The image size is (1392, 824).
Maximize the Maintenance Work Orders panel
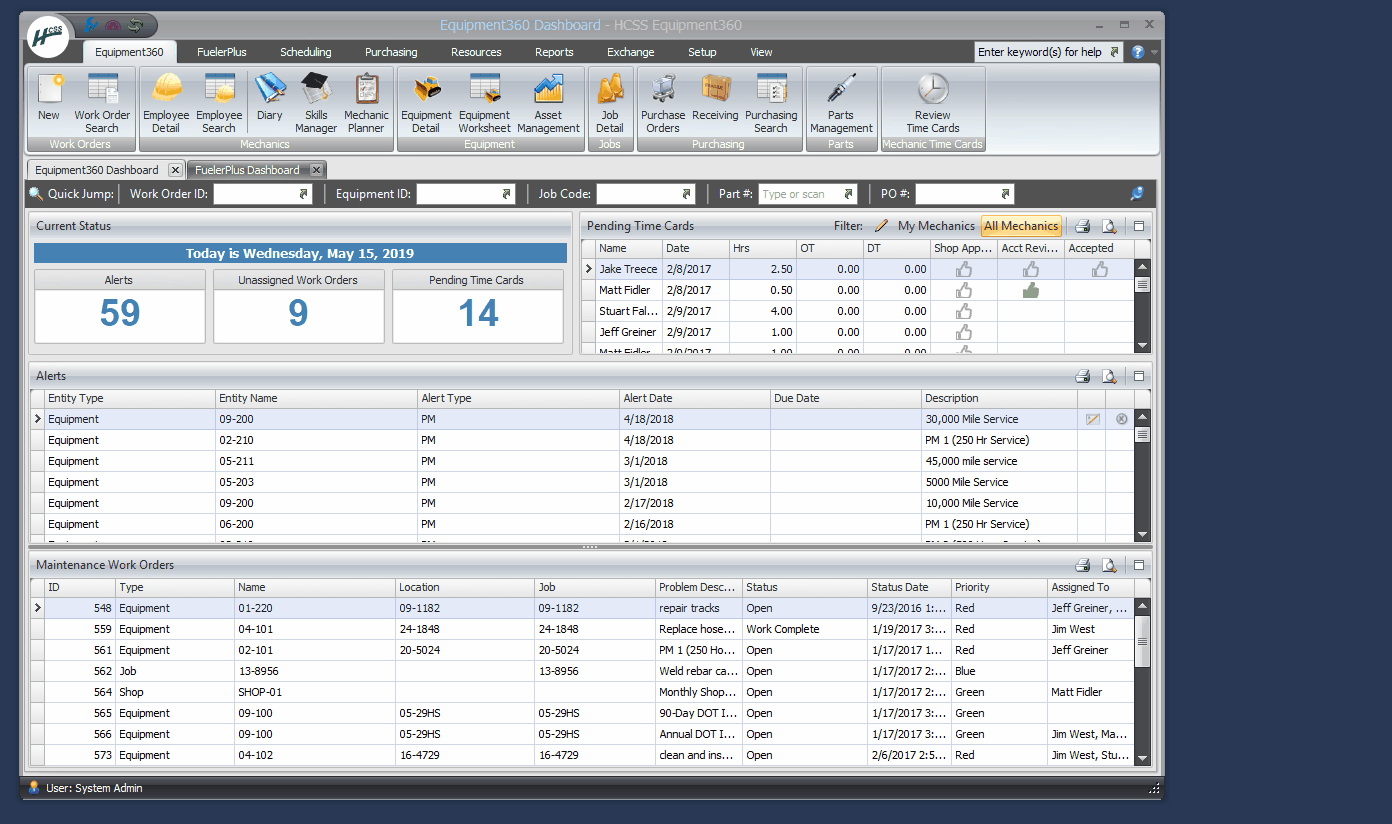pyautogui.click(x=1139, y=565)
